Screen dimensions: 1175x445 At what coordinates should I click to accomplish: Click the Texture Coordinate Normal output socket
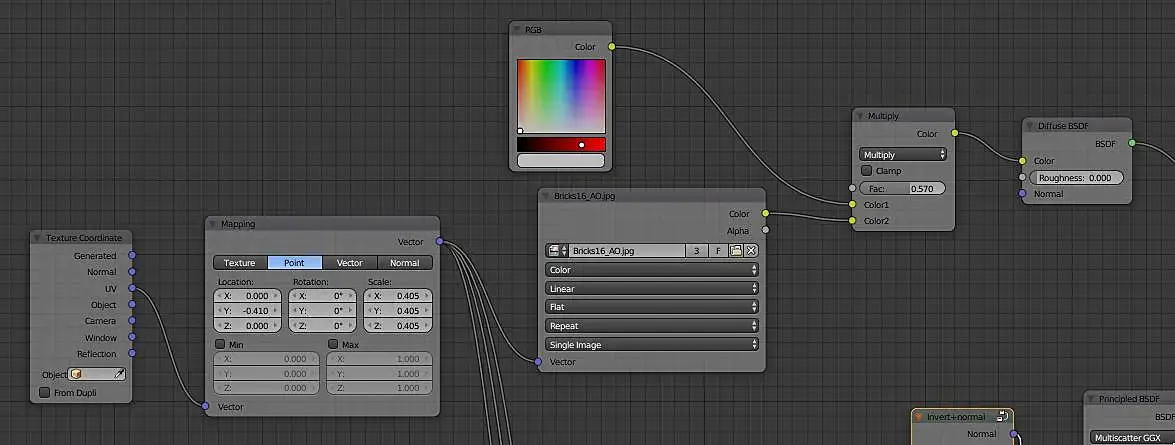[x=132, y=272]
